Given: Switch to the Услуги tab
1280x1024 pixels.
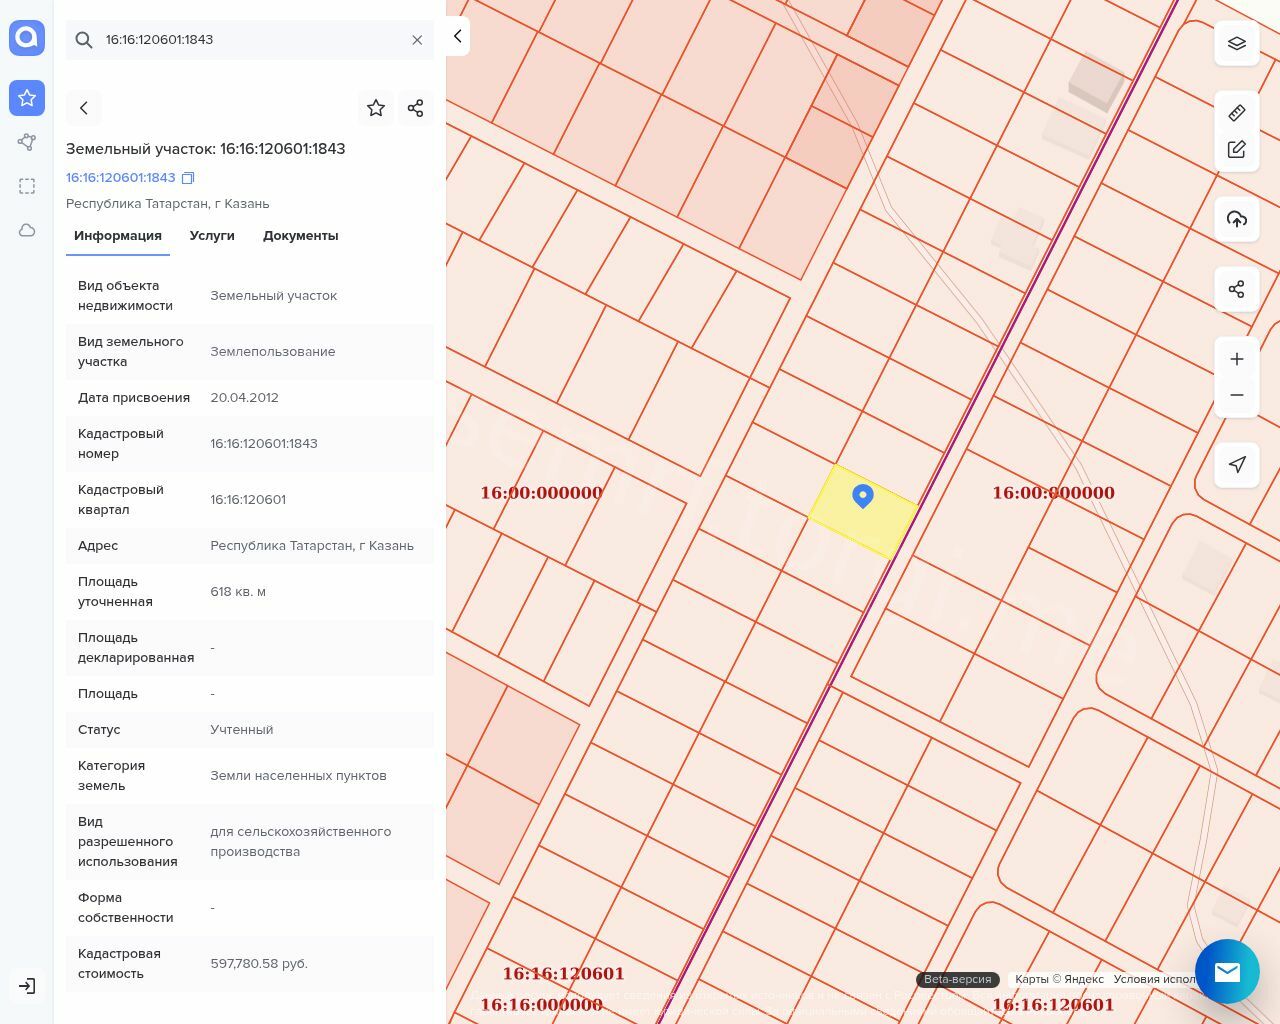Looking at the screenshot, I should pos(212,236).
